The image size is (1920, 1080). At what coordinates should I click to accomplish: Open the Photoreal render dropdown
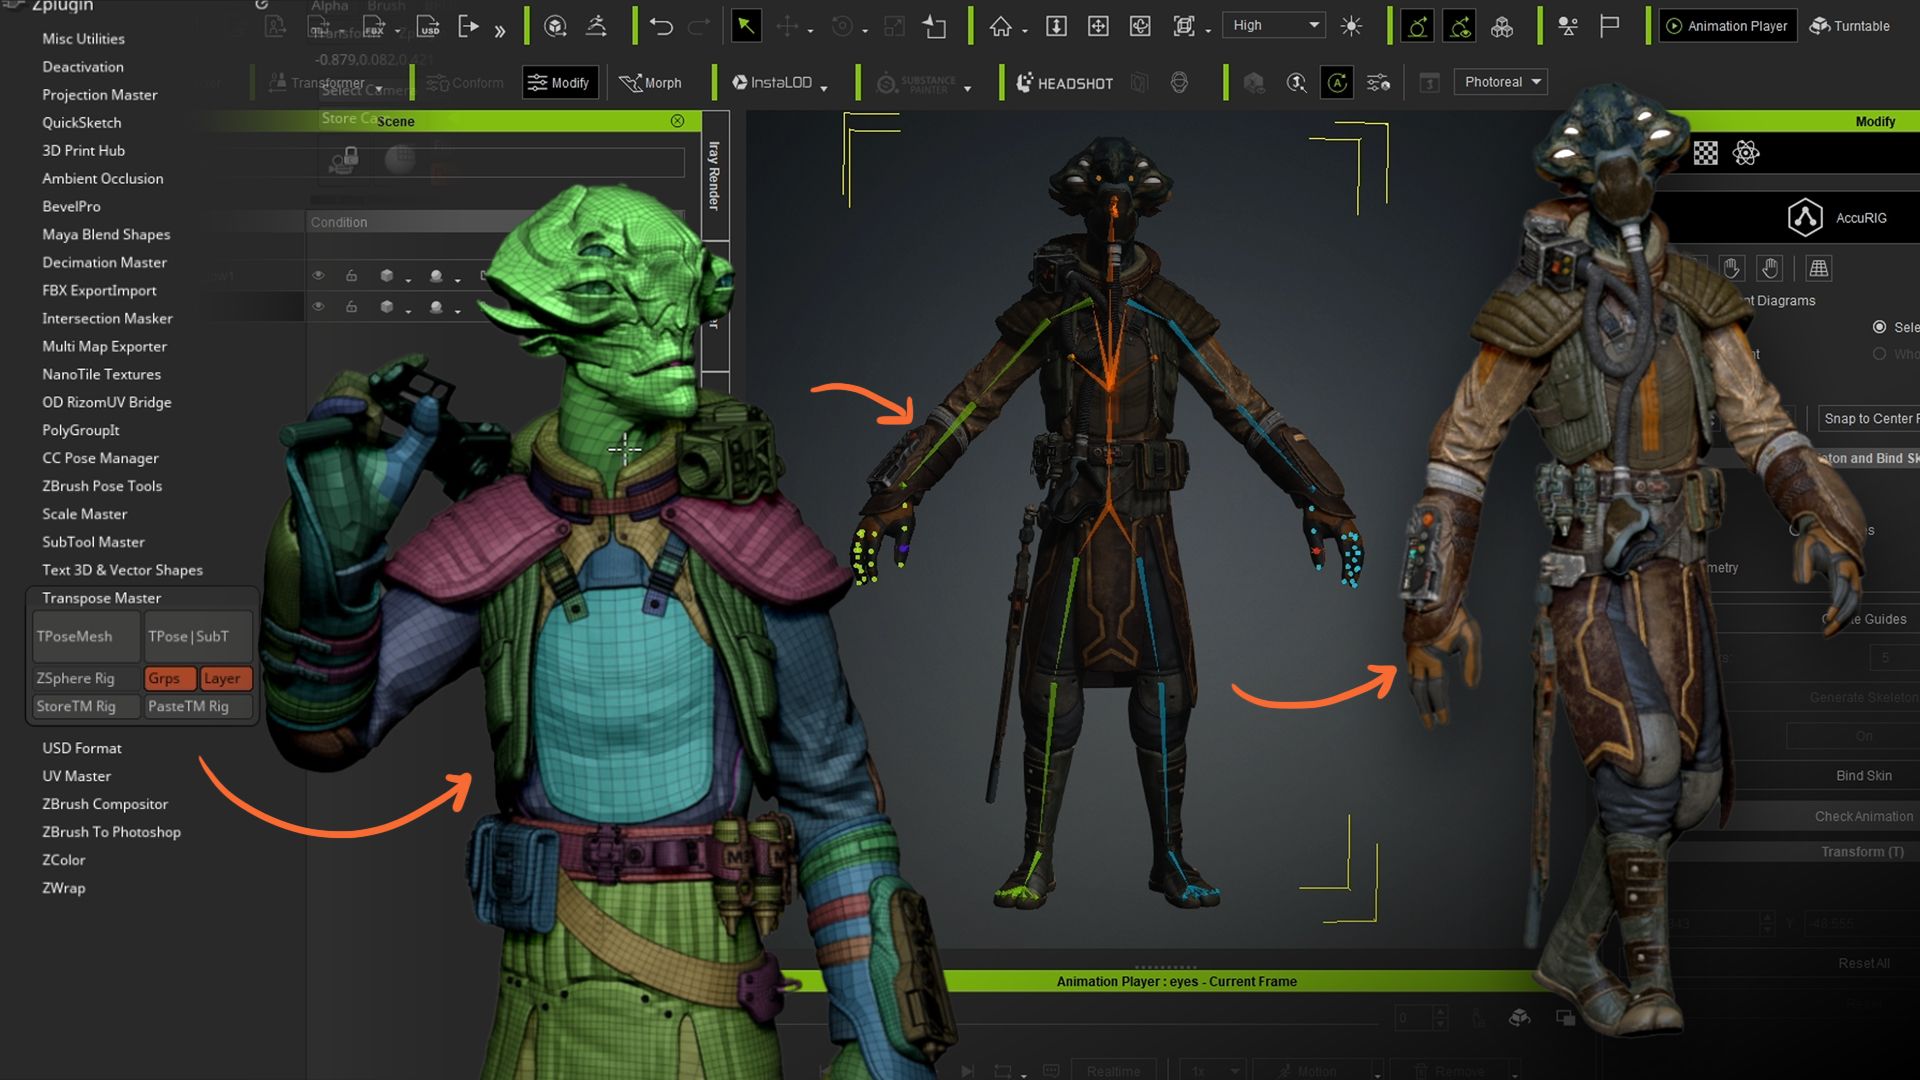(x=1501, y=82)
